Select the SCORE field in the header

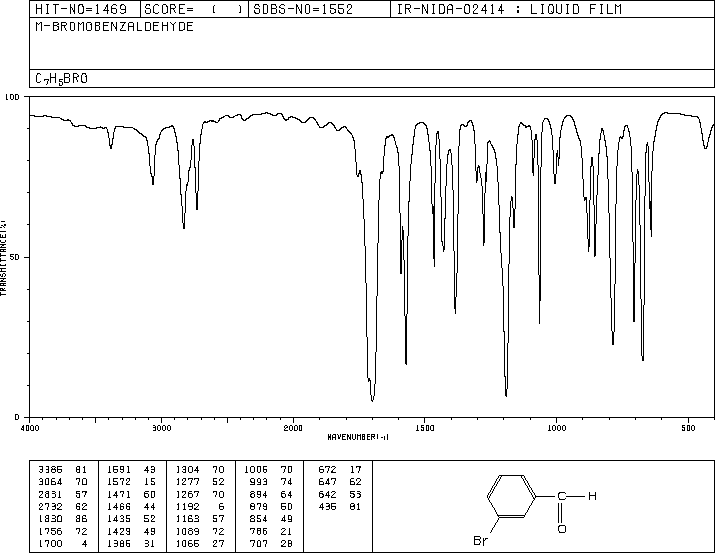194,9
